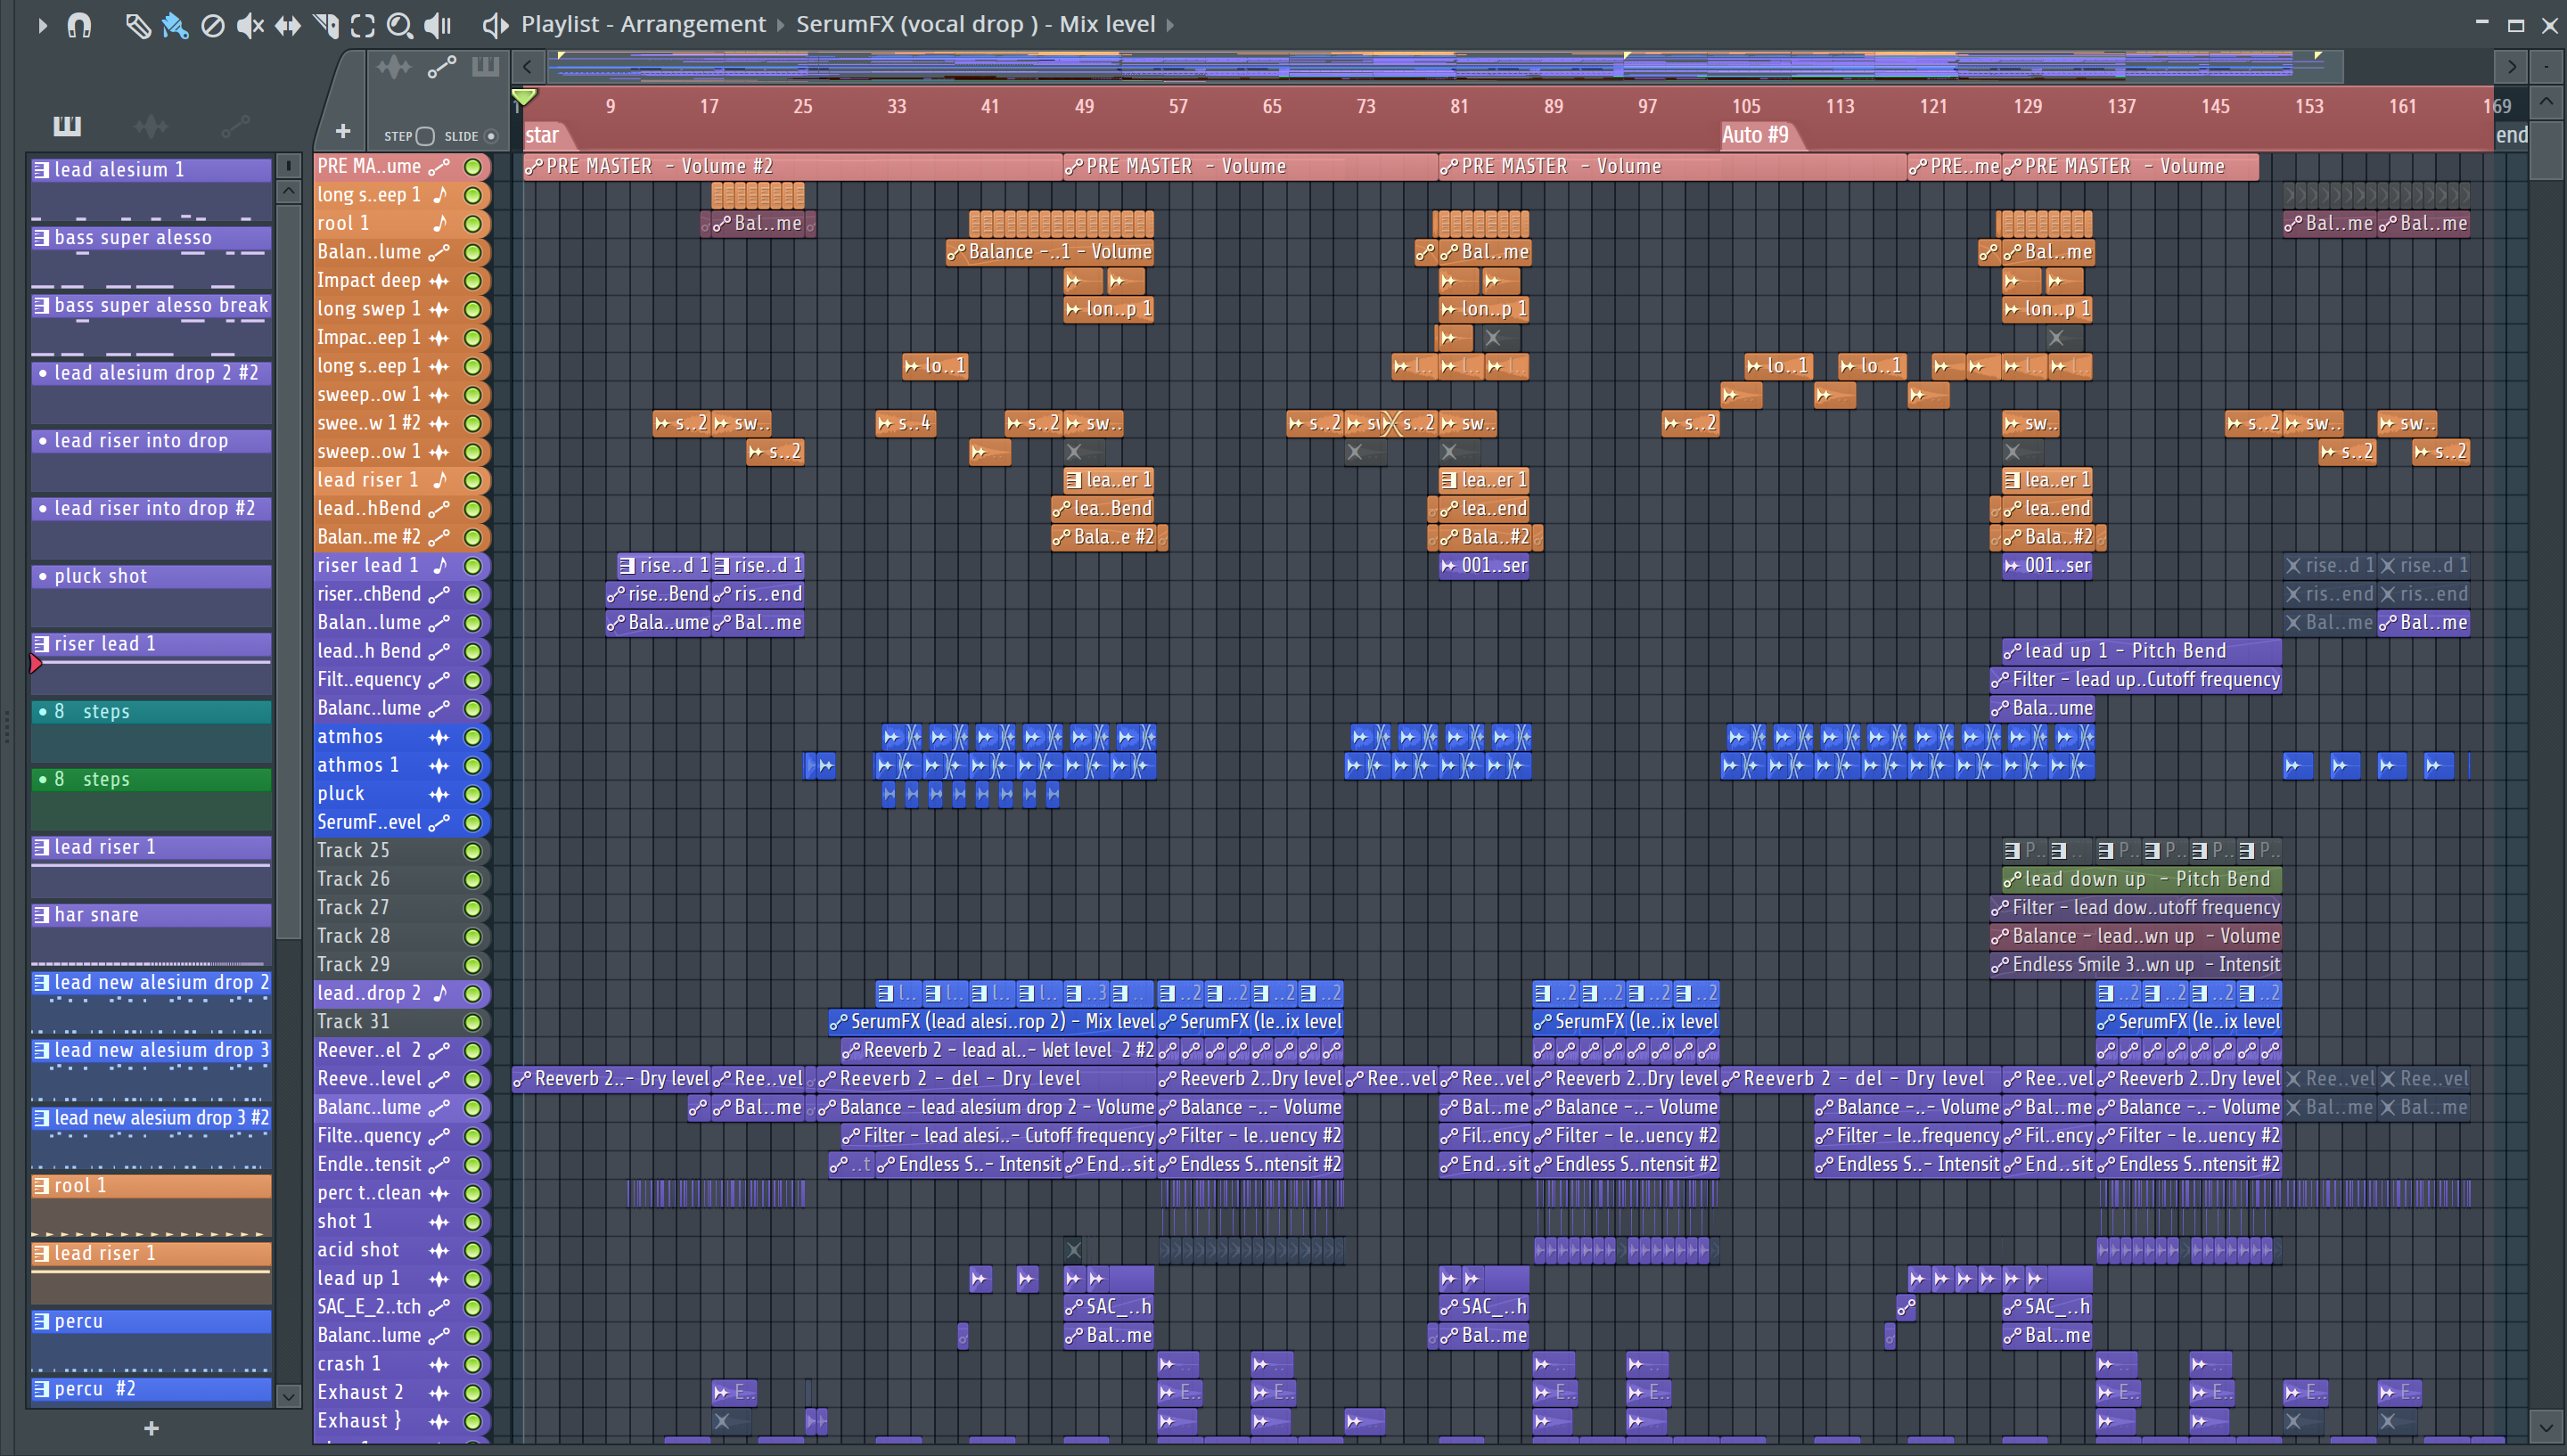Click the 'Auto #9' timeline marker
The width and height of the screenshot is (2567, 1456).
click(x=1754, y=135)
